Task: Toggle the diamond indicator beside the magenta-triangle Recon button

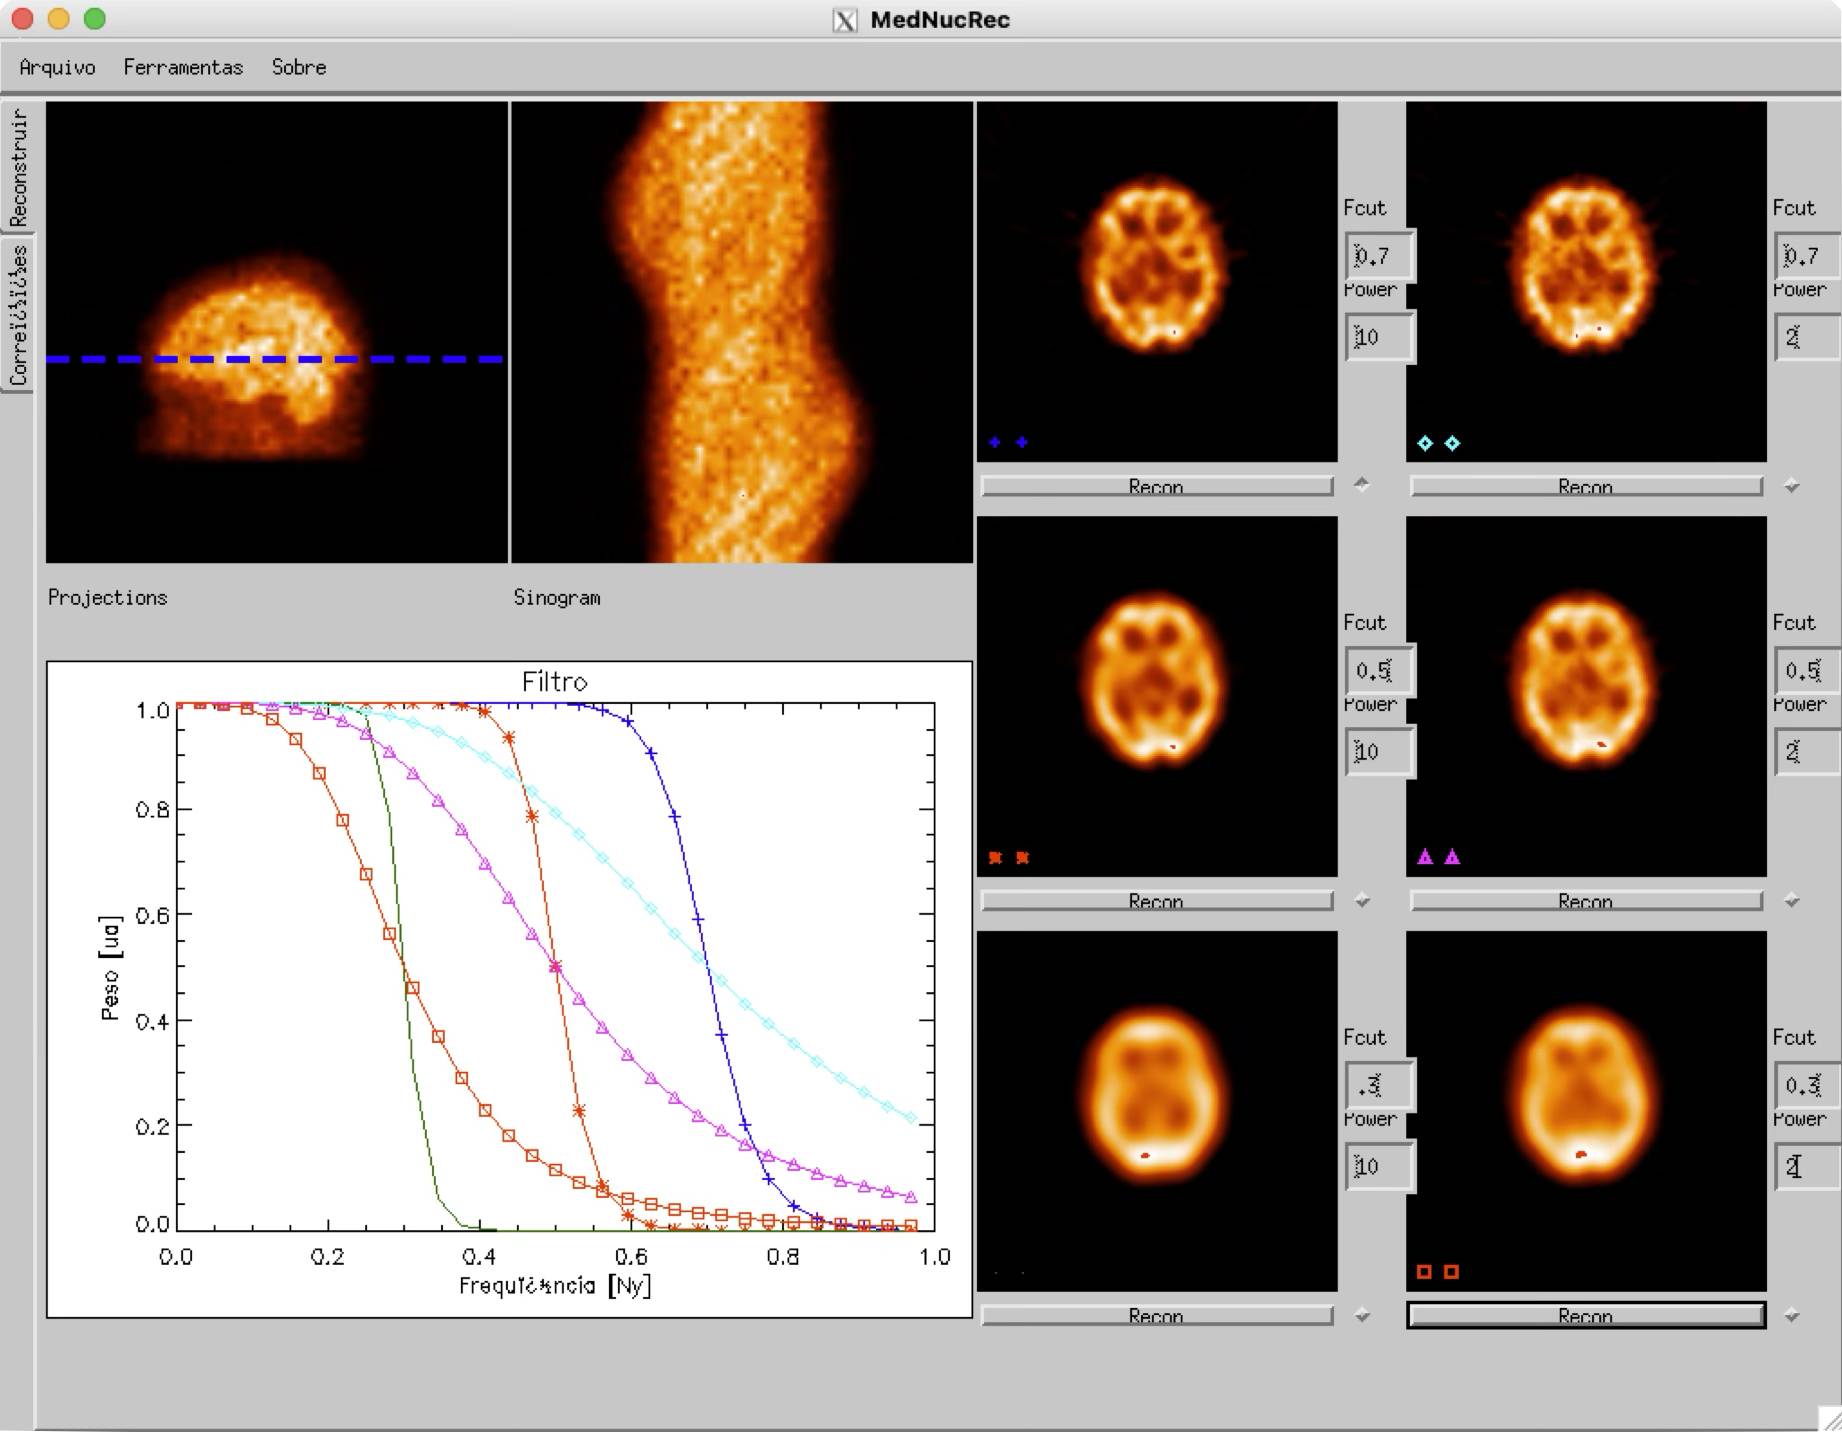Action: coord(1791,901)
